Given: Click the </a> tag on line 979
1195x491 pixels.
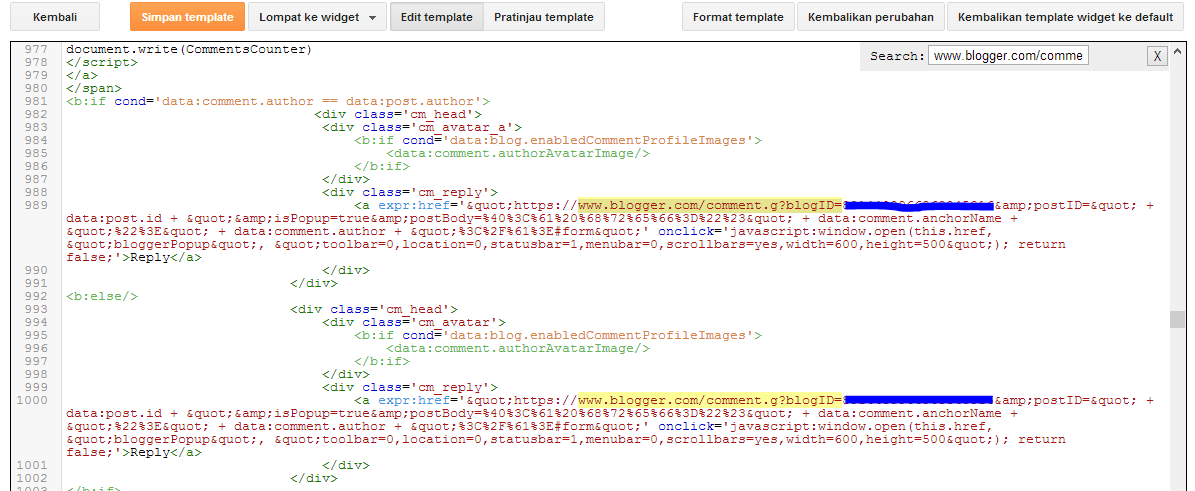Looking at the screenshot, I should tap(82, 75).
